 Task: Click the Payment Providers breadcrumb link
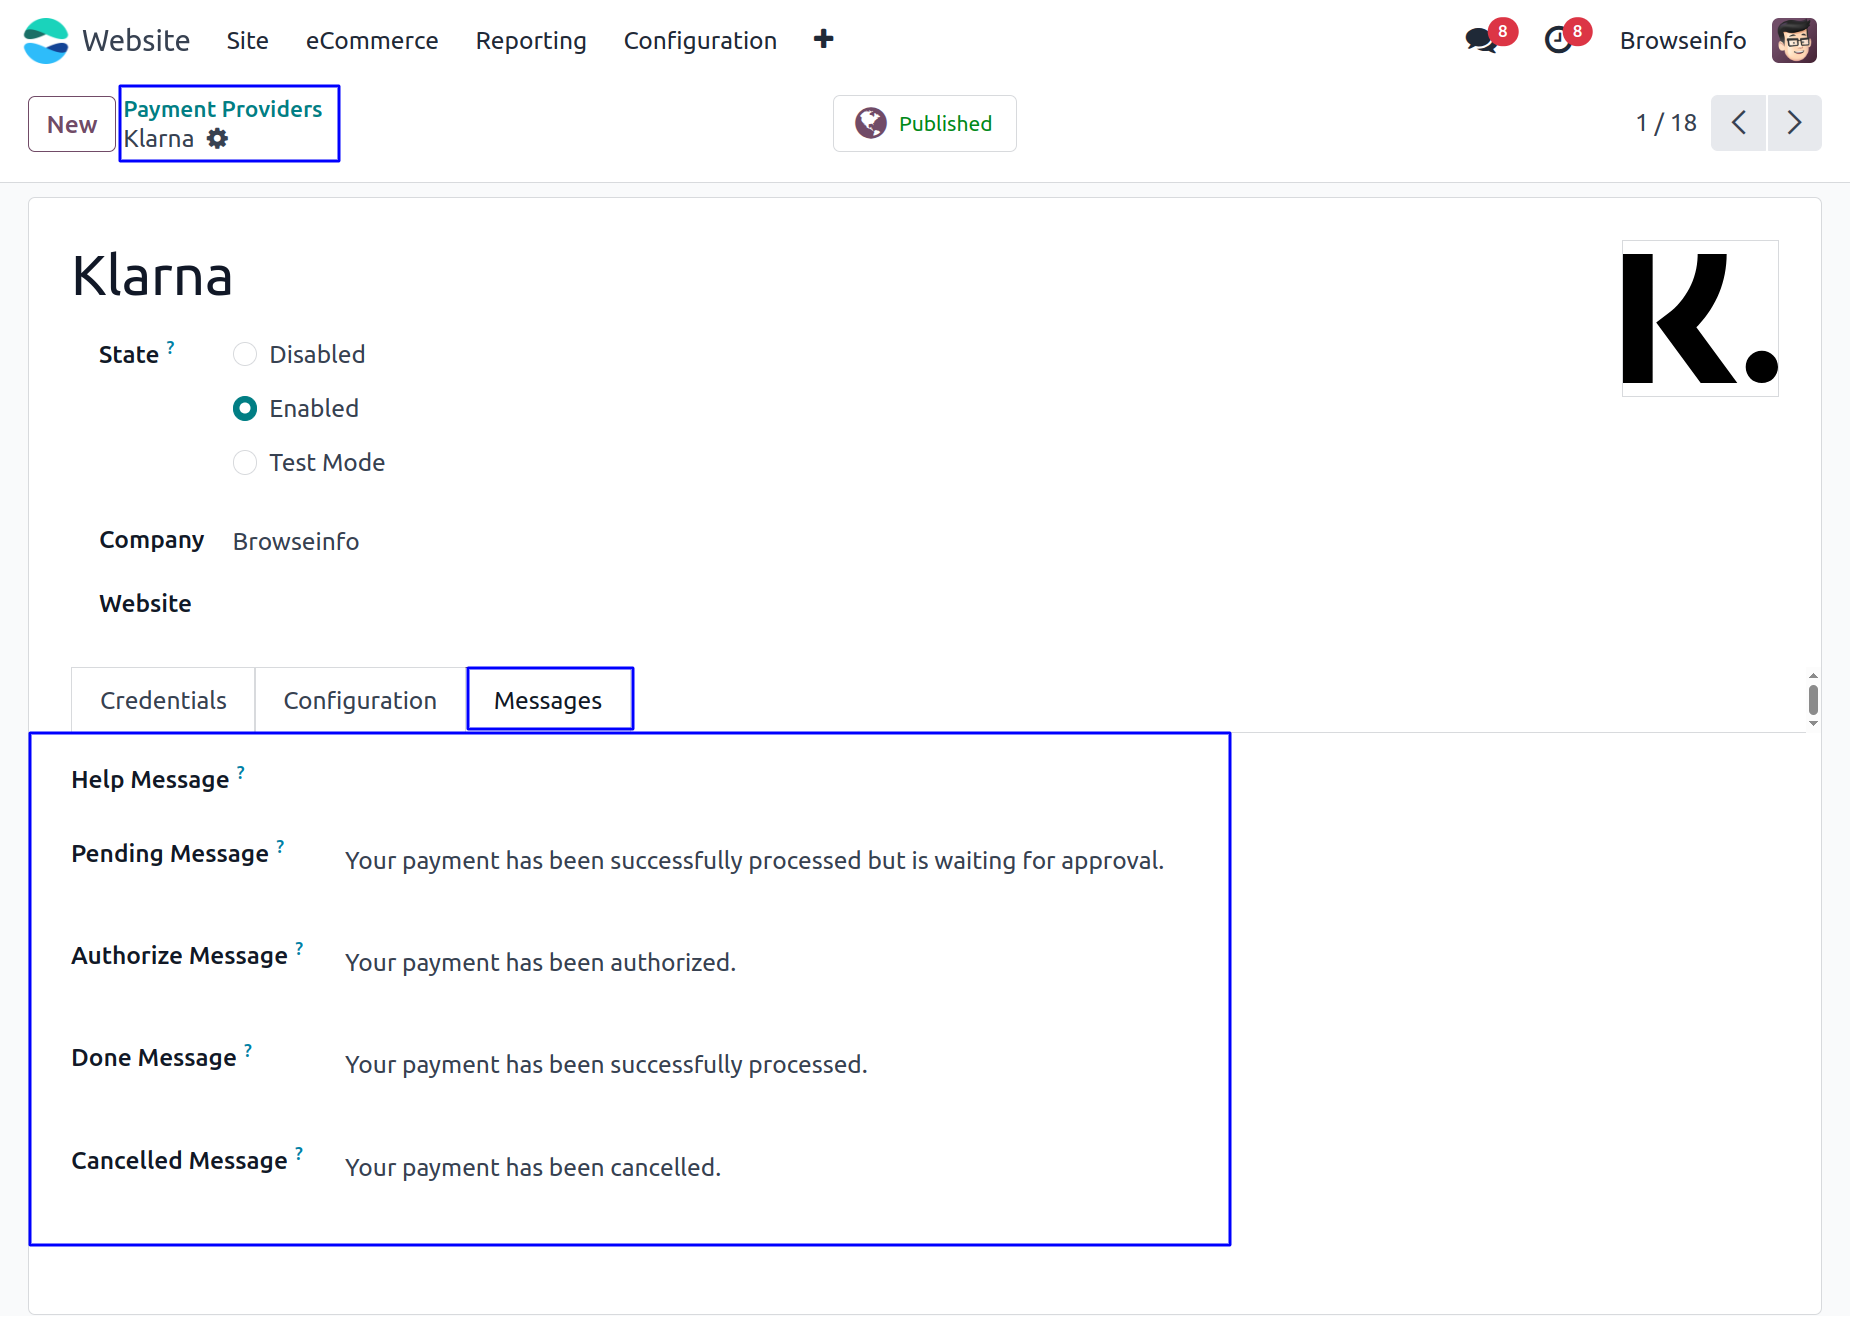click(223, 109)
